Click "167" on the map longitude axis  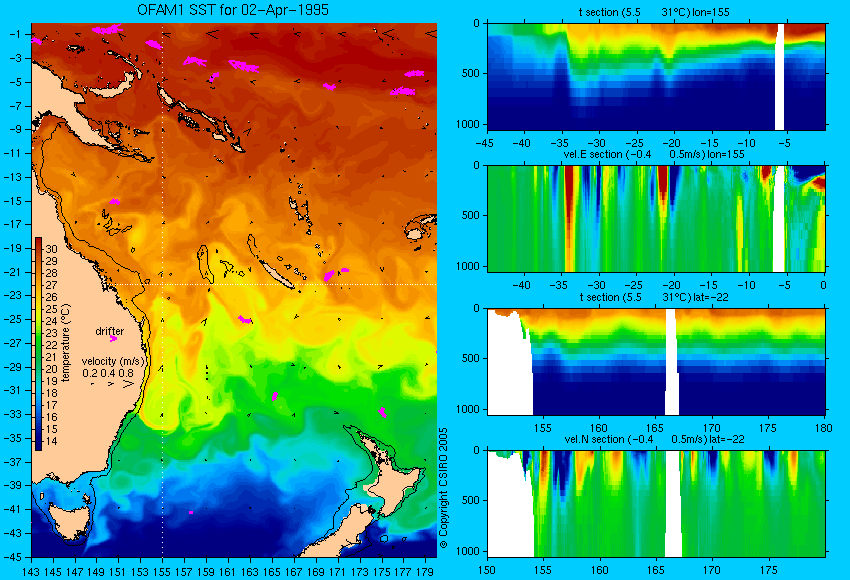pos(294,571)
